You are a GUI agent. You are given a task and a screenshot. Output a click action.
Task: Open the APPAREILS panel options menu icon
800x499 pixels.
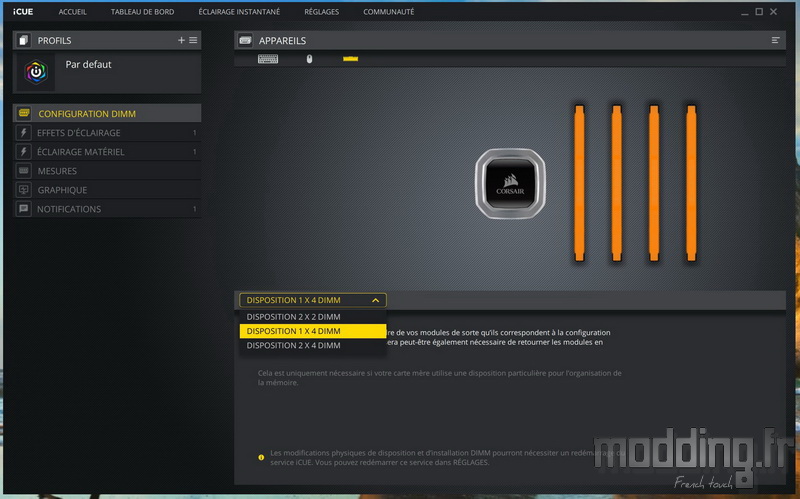coord(776,40)
